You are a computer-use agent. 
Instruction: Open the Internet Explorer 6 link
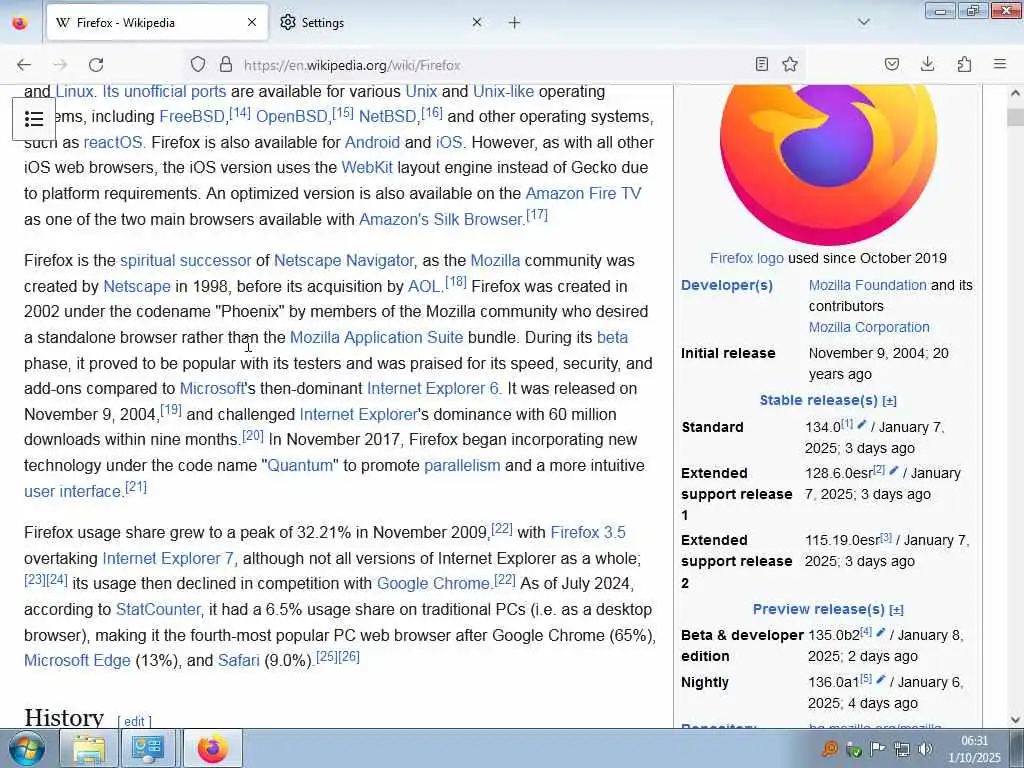click(433, 389)
